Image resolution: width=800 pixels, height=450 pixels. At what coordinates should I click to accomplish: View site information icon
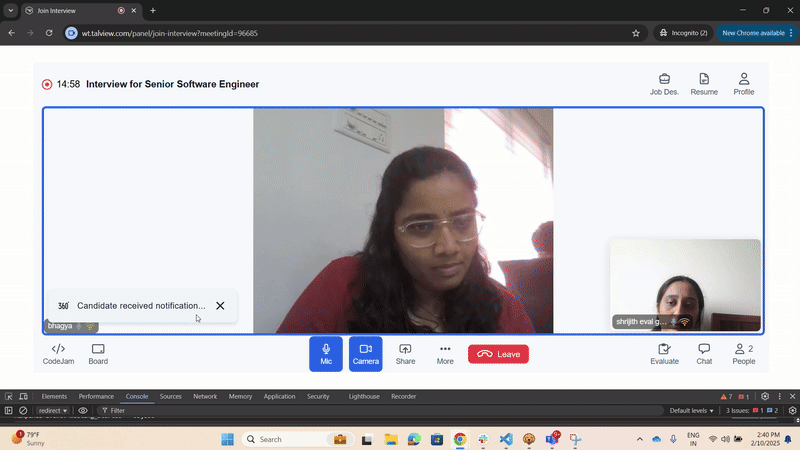[x=71, y=33]
